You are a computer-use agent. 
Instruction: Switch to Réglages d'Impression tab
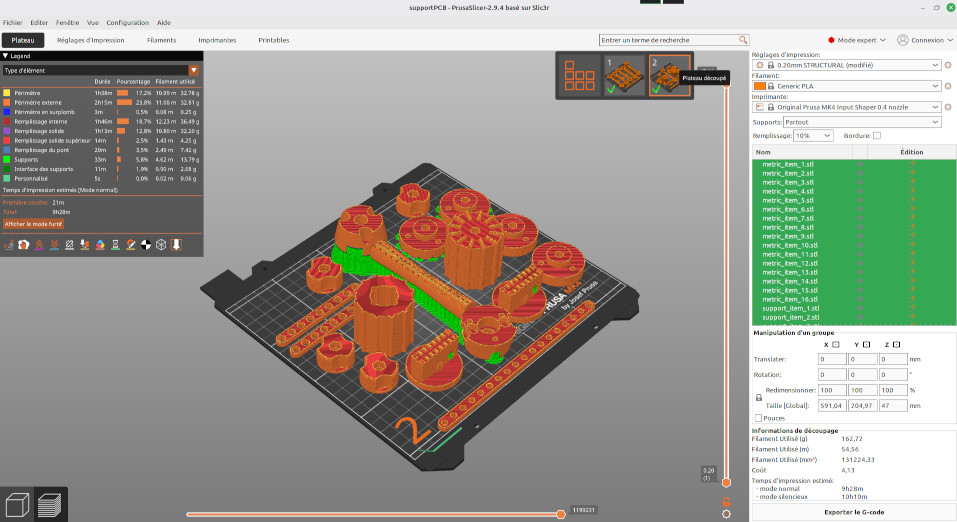pyautogui.click(x=90, y=40)
